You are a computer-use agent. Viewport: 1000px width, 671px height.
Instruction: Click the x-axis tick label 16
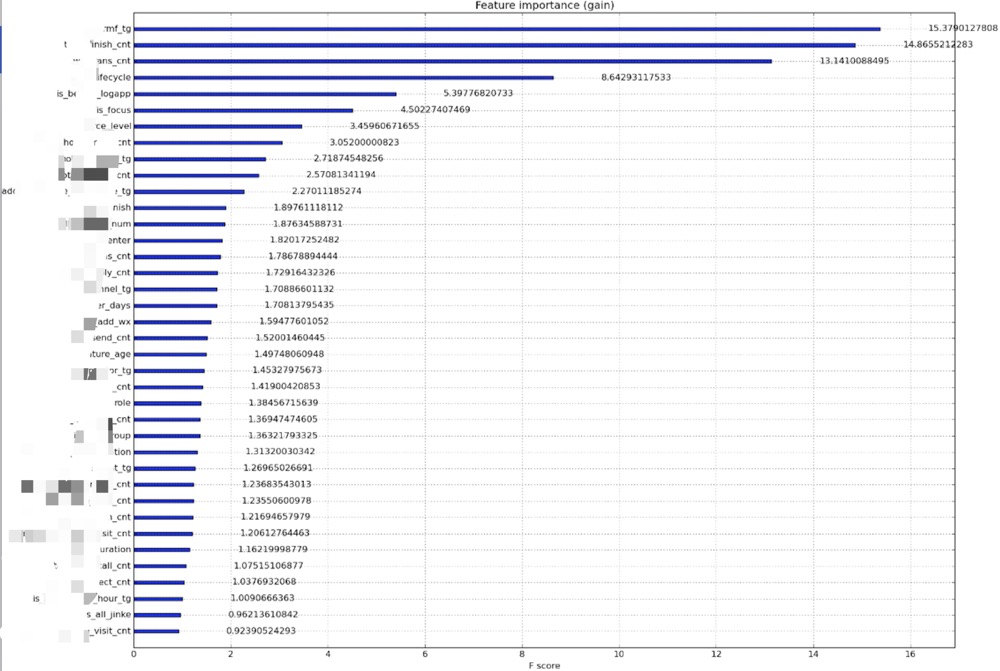pos(910,653)
